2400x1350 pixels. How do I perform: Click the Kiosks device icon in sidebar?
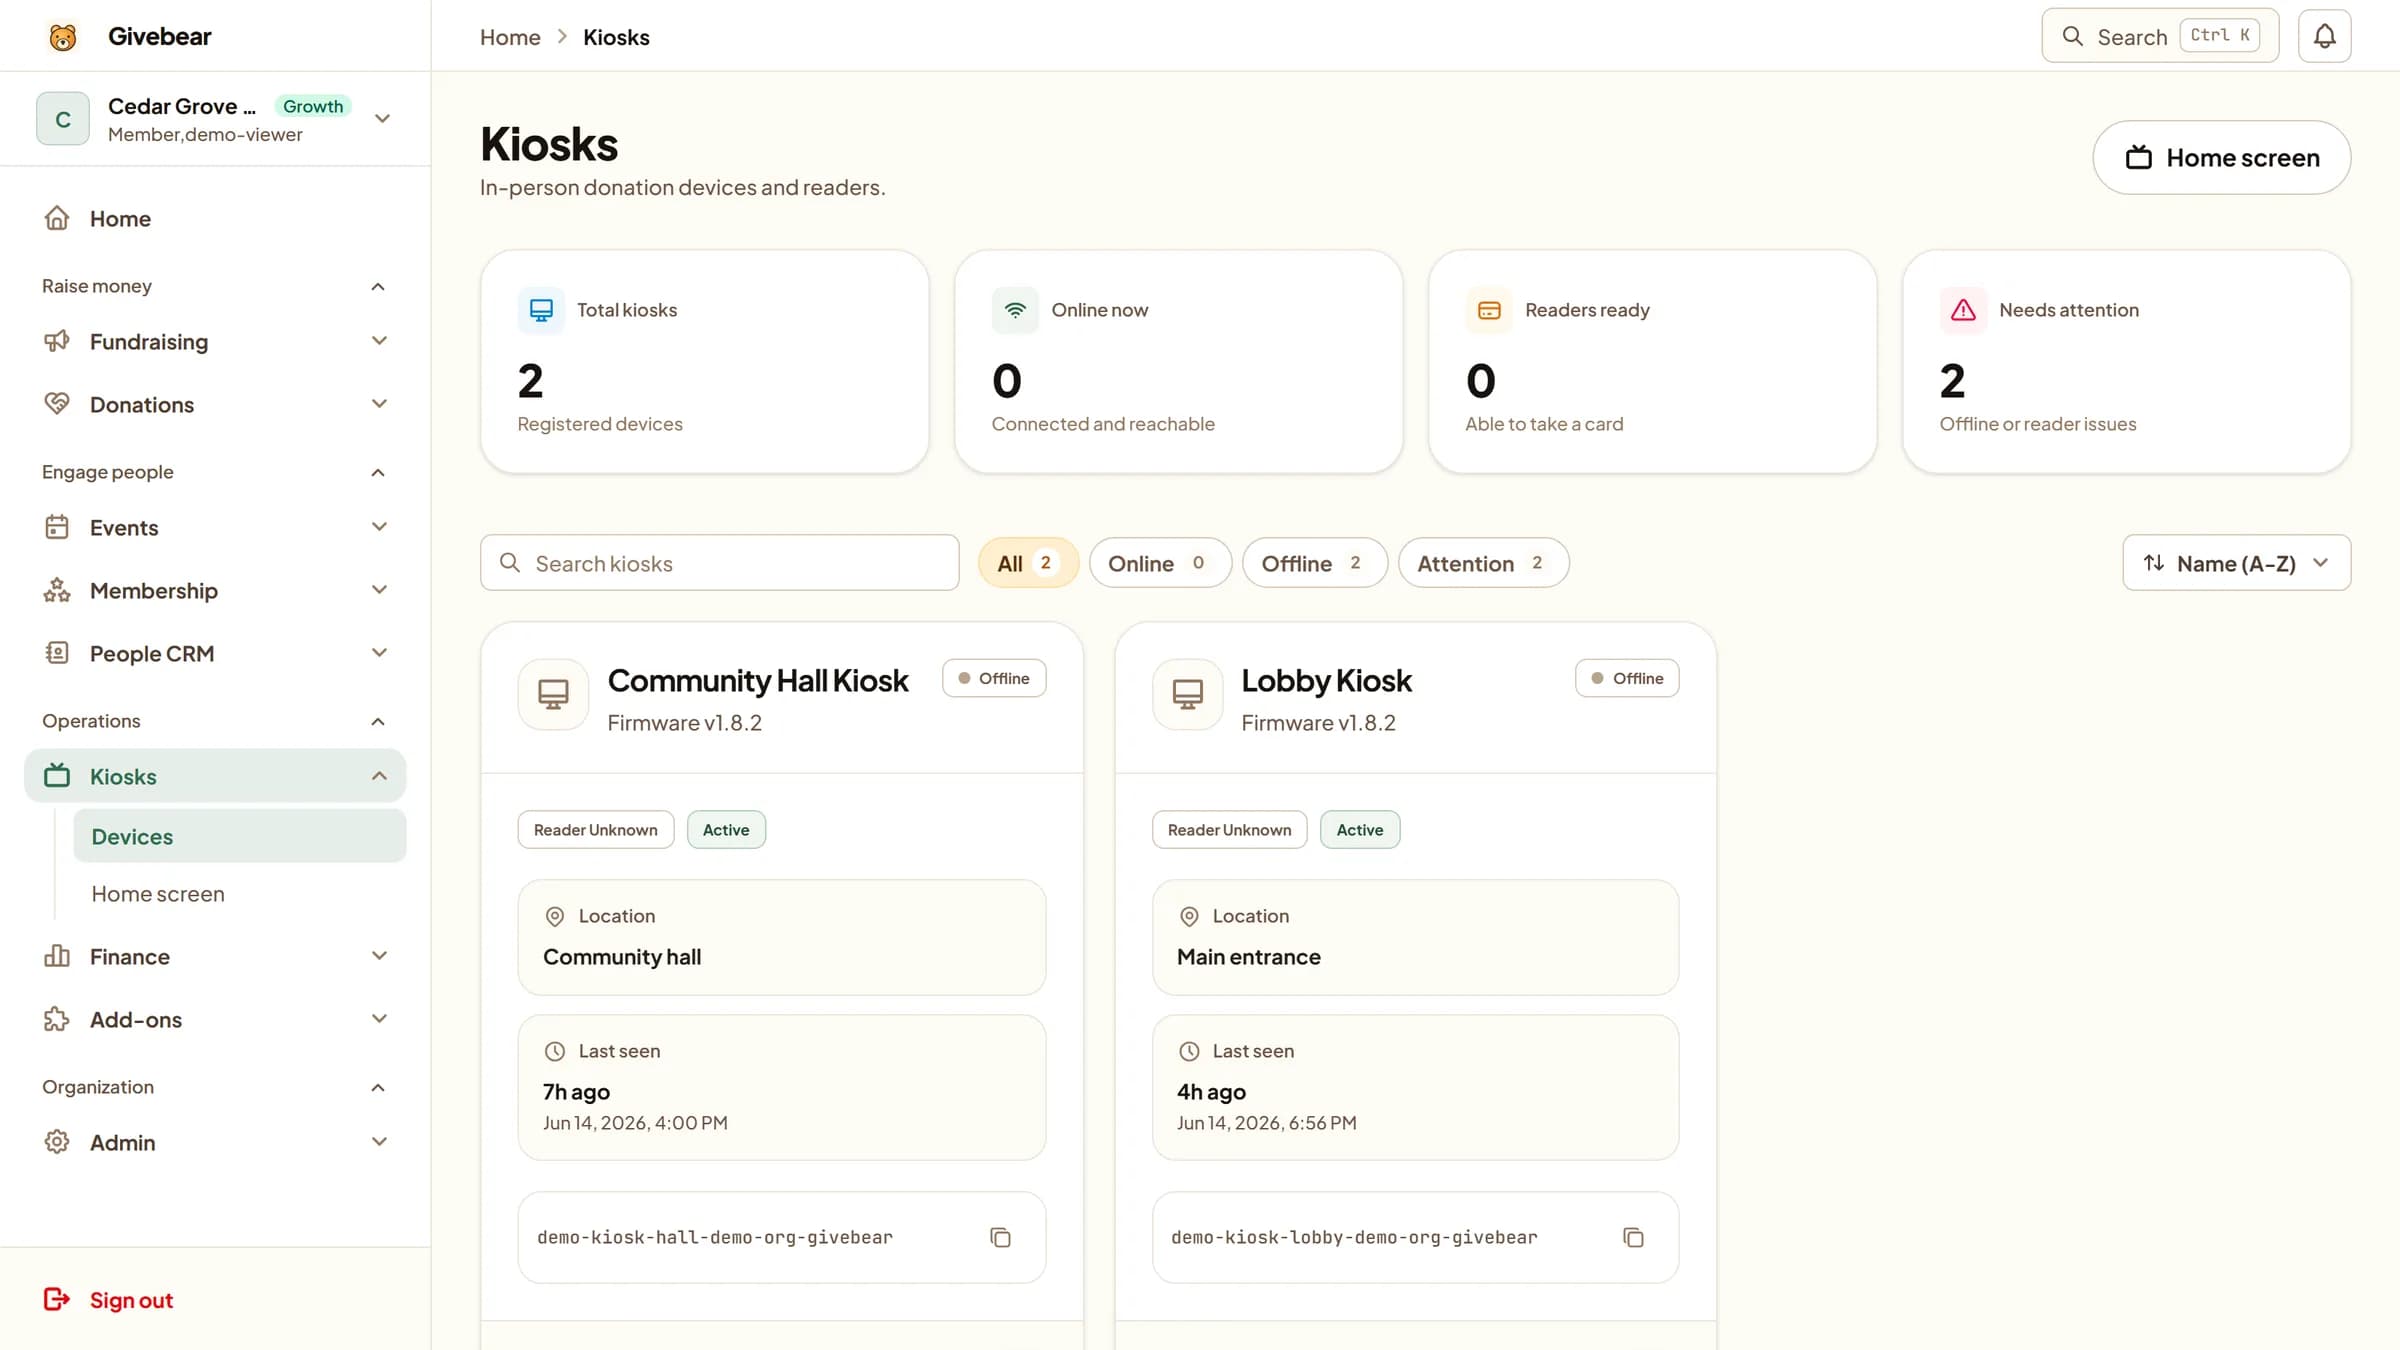tap(57, 776)
